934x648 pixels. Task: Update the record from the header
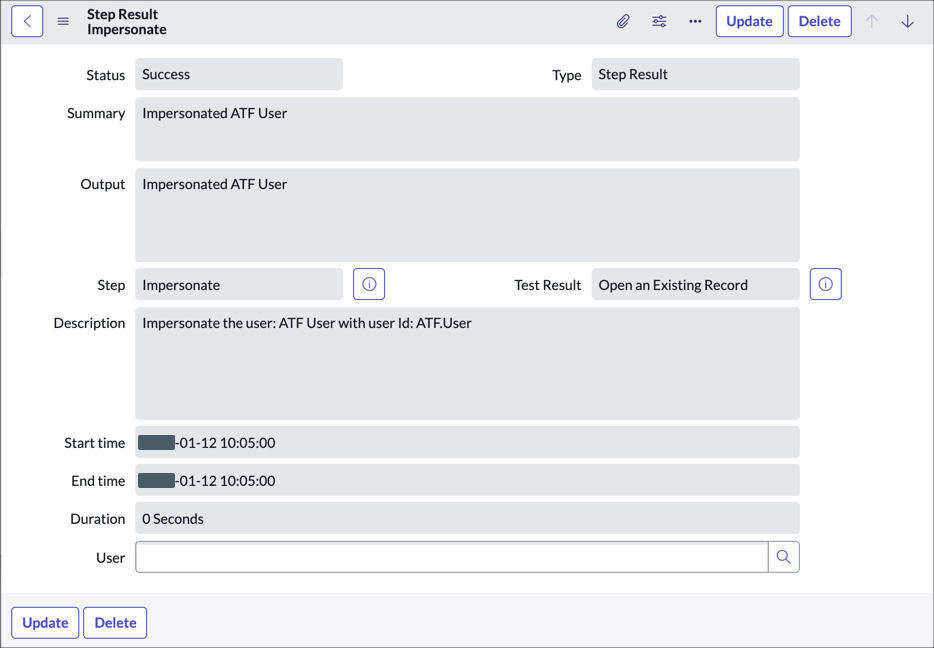click(749, 20)
